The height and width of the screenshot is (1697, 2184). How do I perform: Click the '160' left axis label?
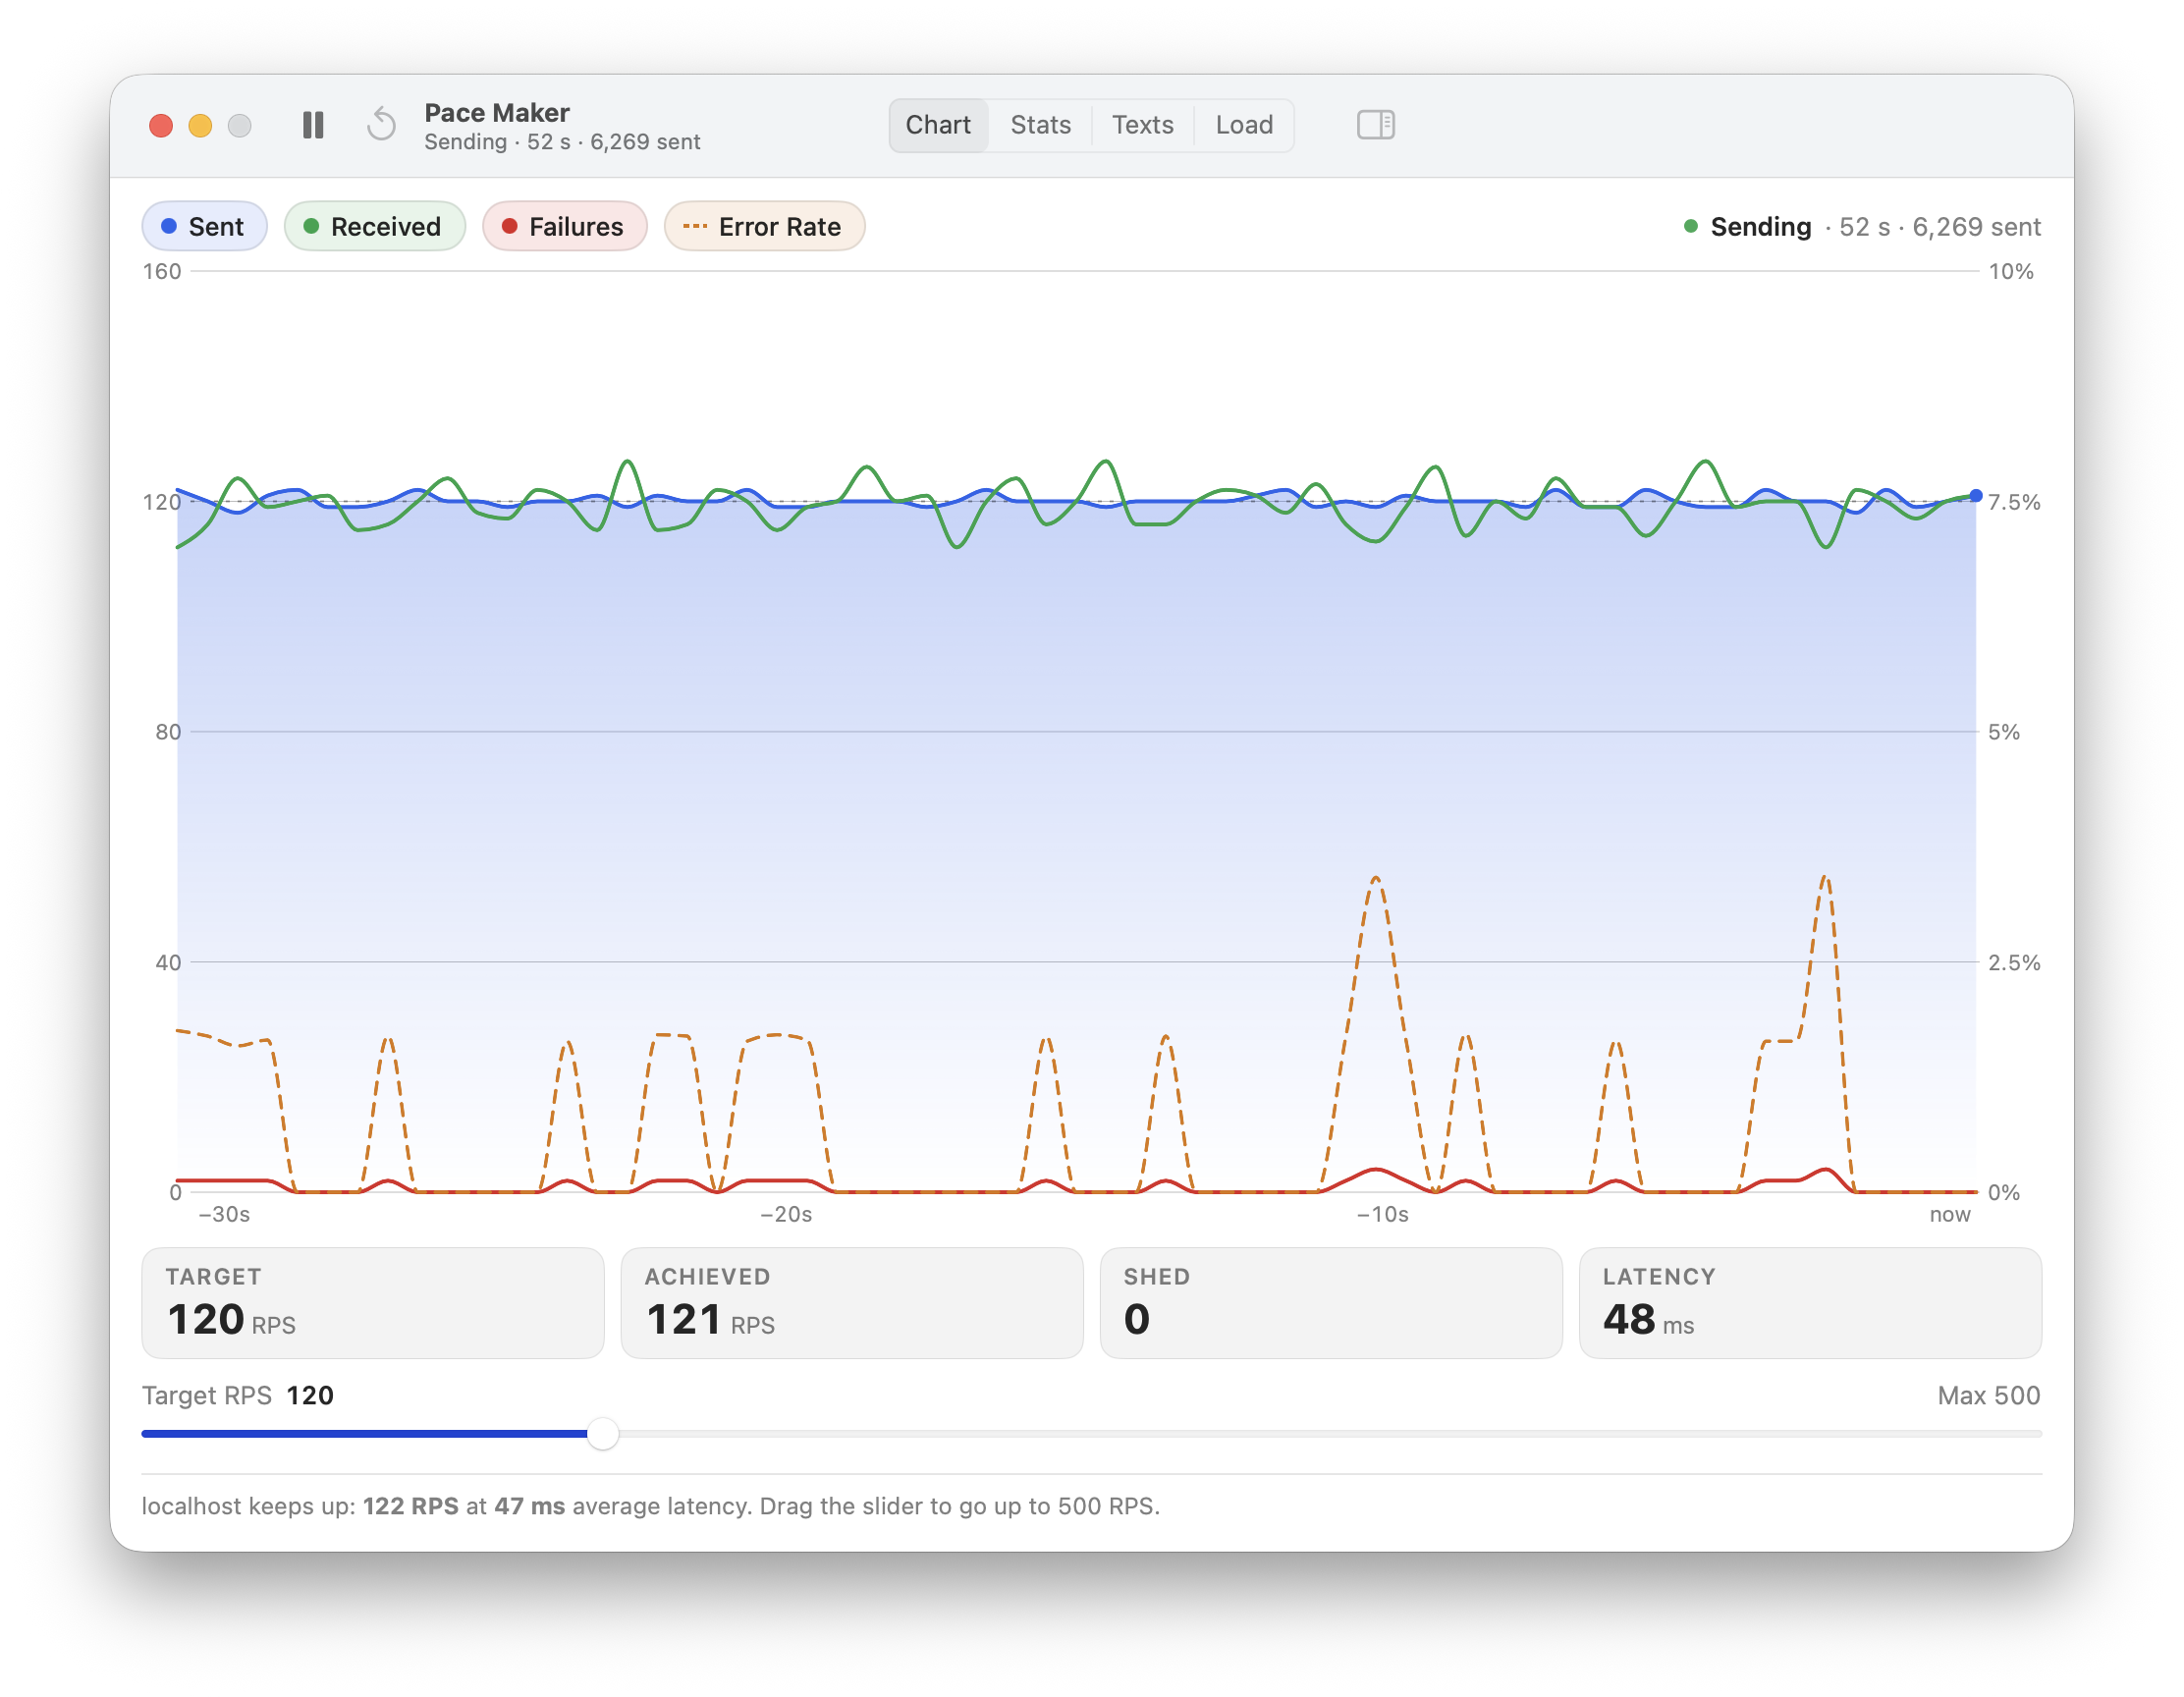[x=162, y=272]
